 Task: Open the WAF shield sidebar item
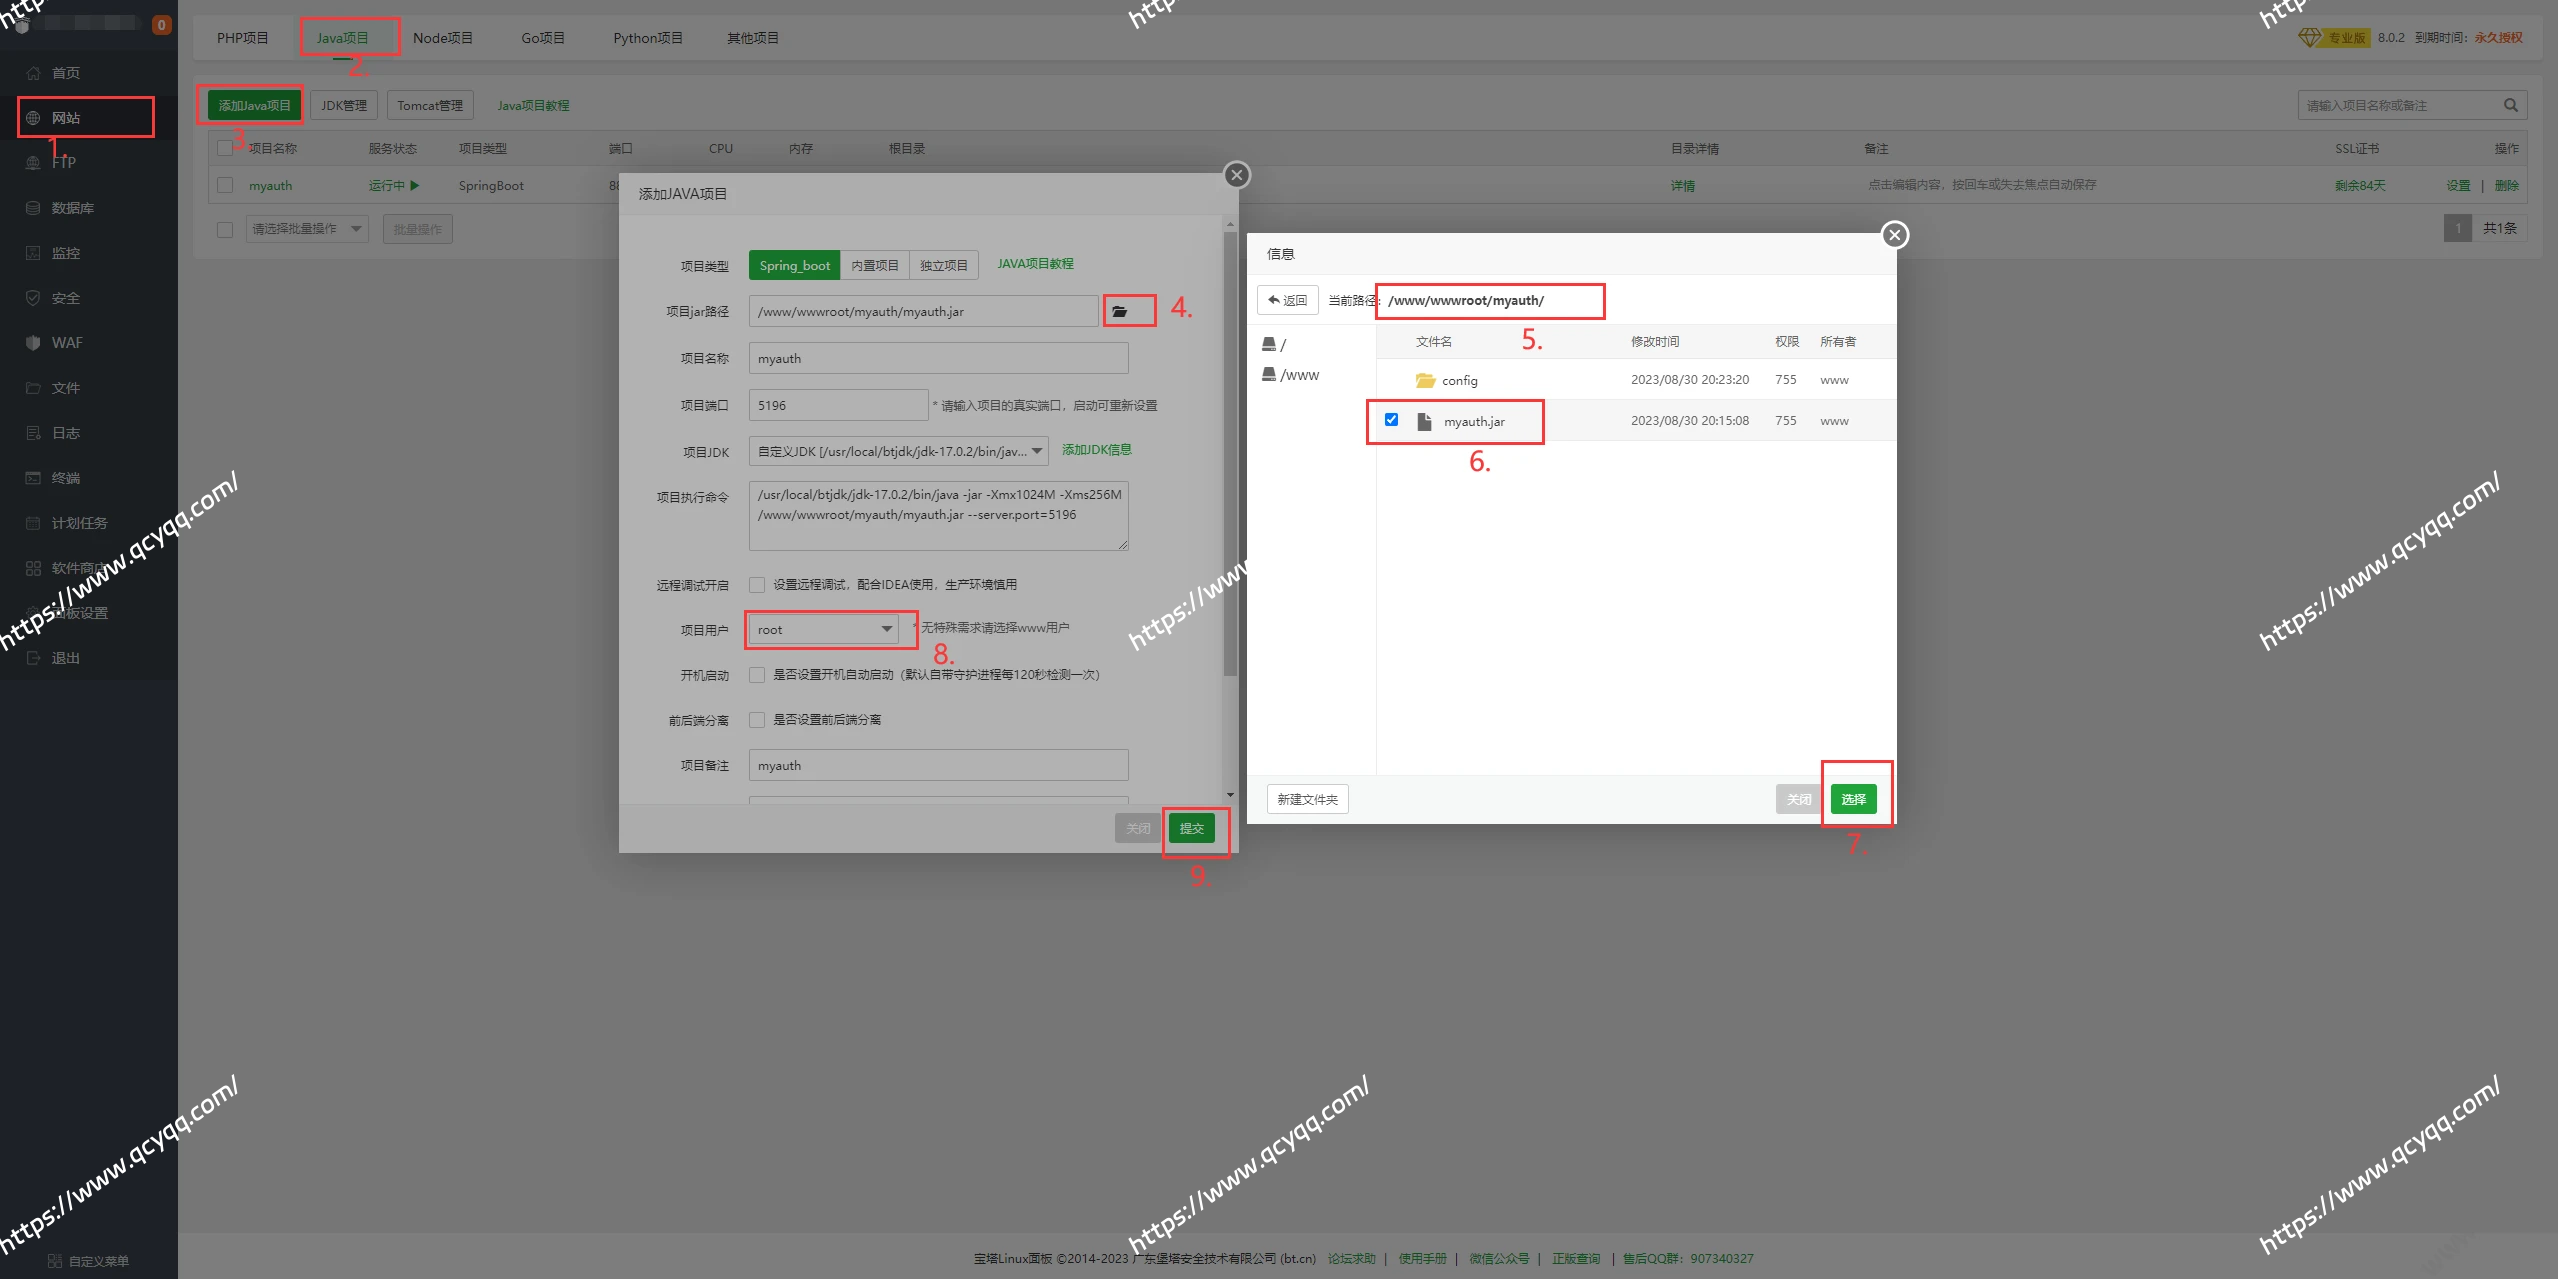click(x=66, y=343)
